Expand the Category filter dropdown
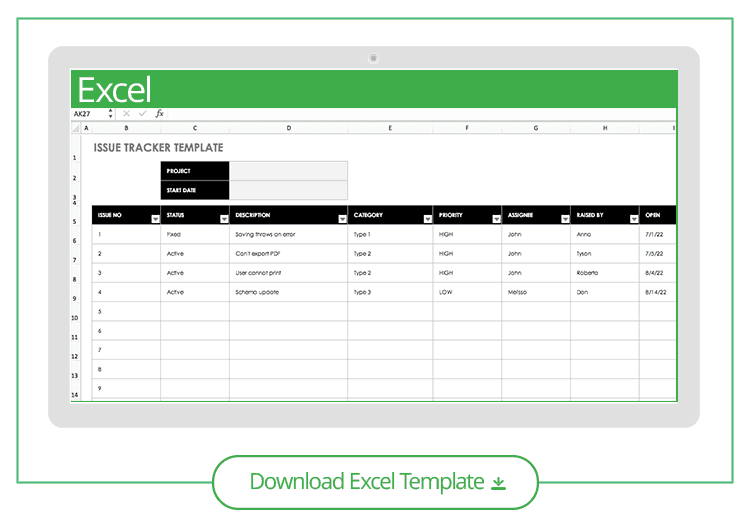746x528 pixels. [x=427, y=219]
